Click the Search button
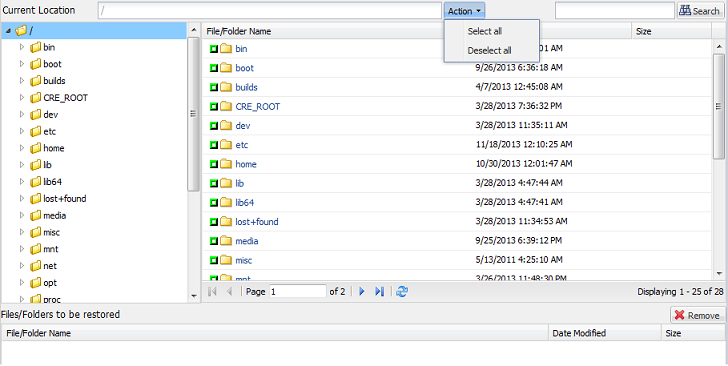 700,11
